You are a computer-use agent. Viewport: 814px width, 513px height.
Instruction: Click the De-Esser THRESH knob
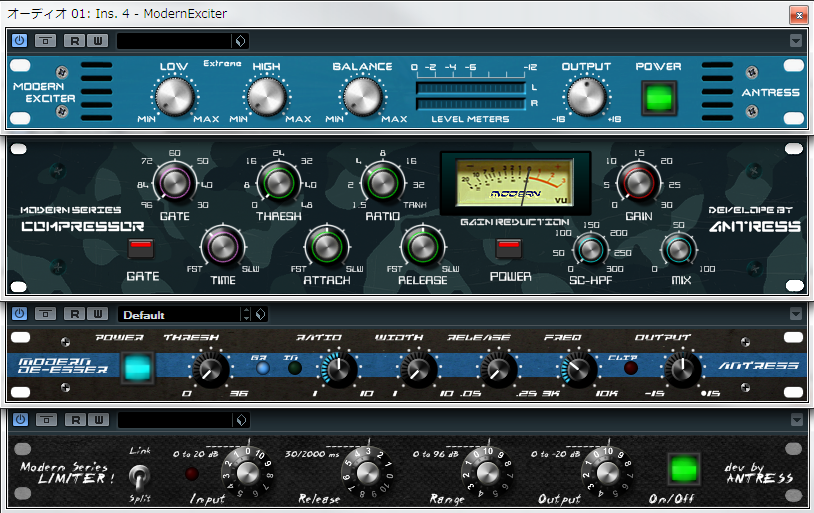point(211,369)
